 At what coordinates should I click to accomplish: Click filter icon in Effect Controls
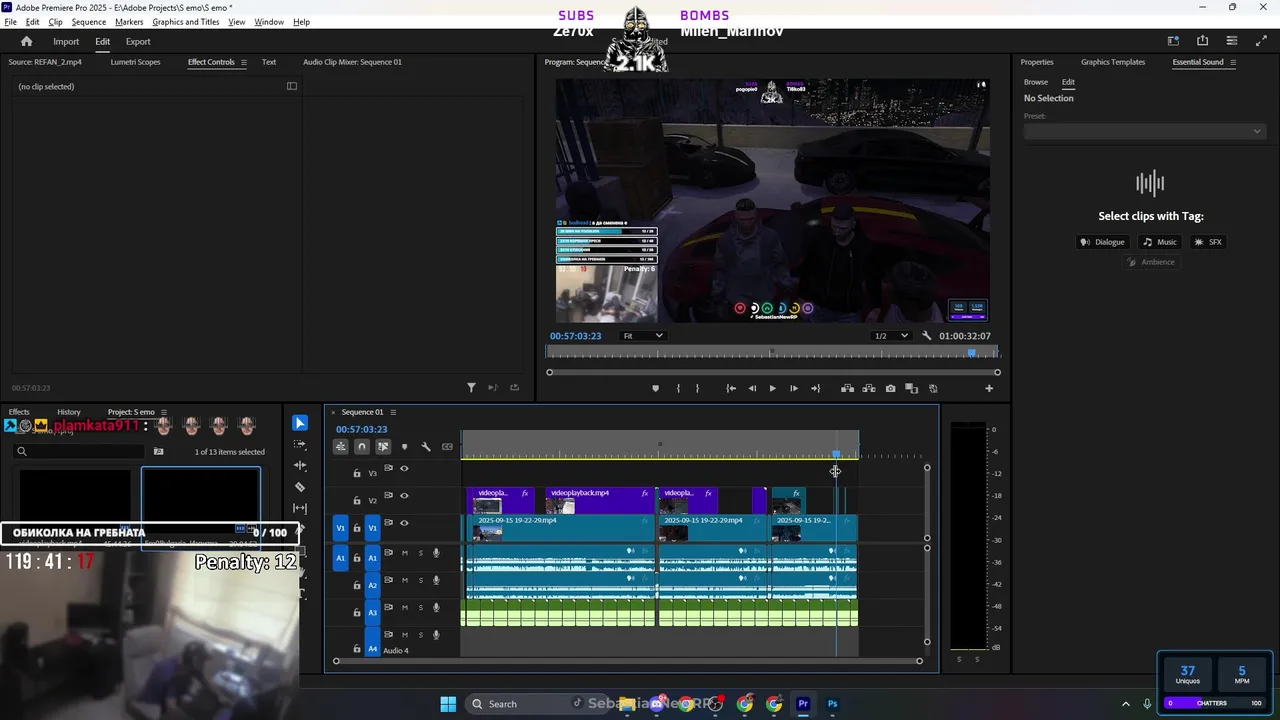(x=471, y=387)
